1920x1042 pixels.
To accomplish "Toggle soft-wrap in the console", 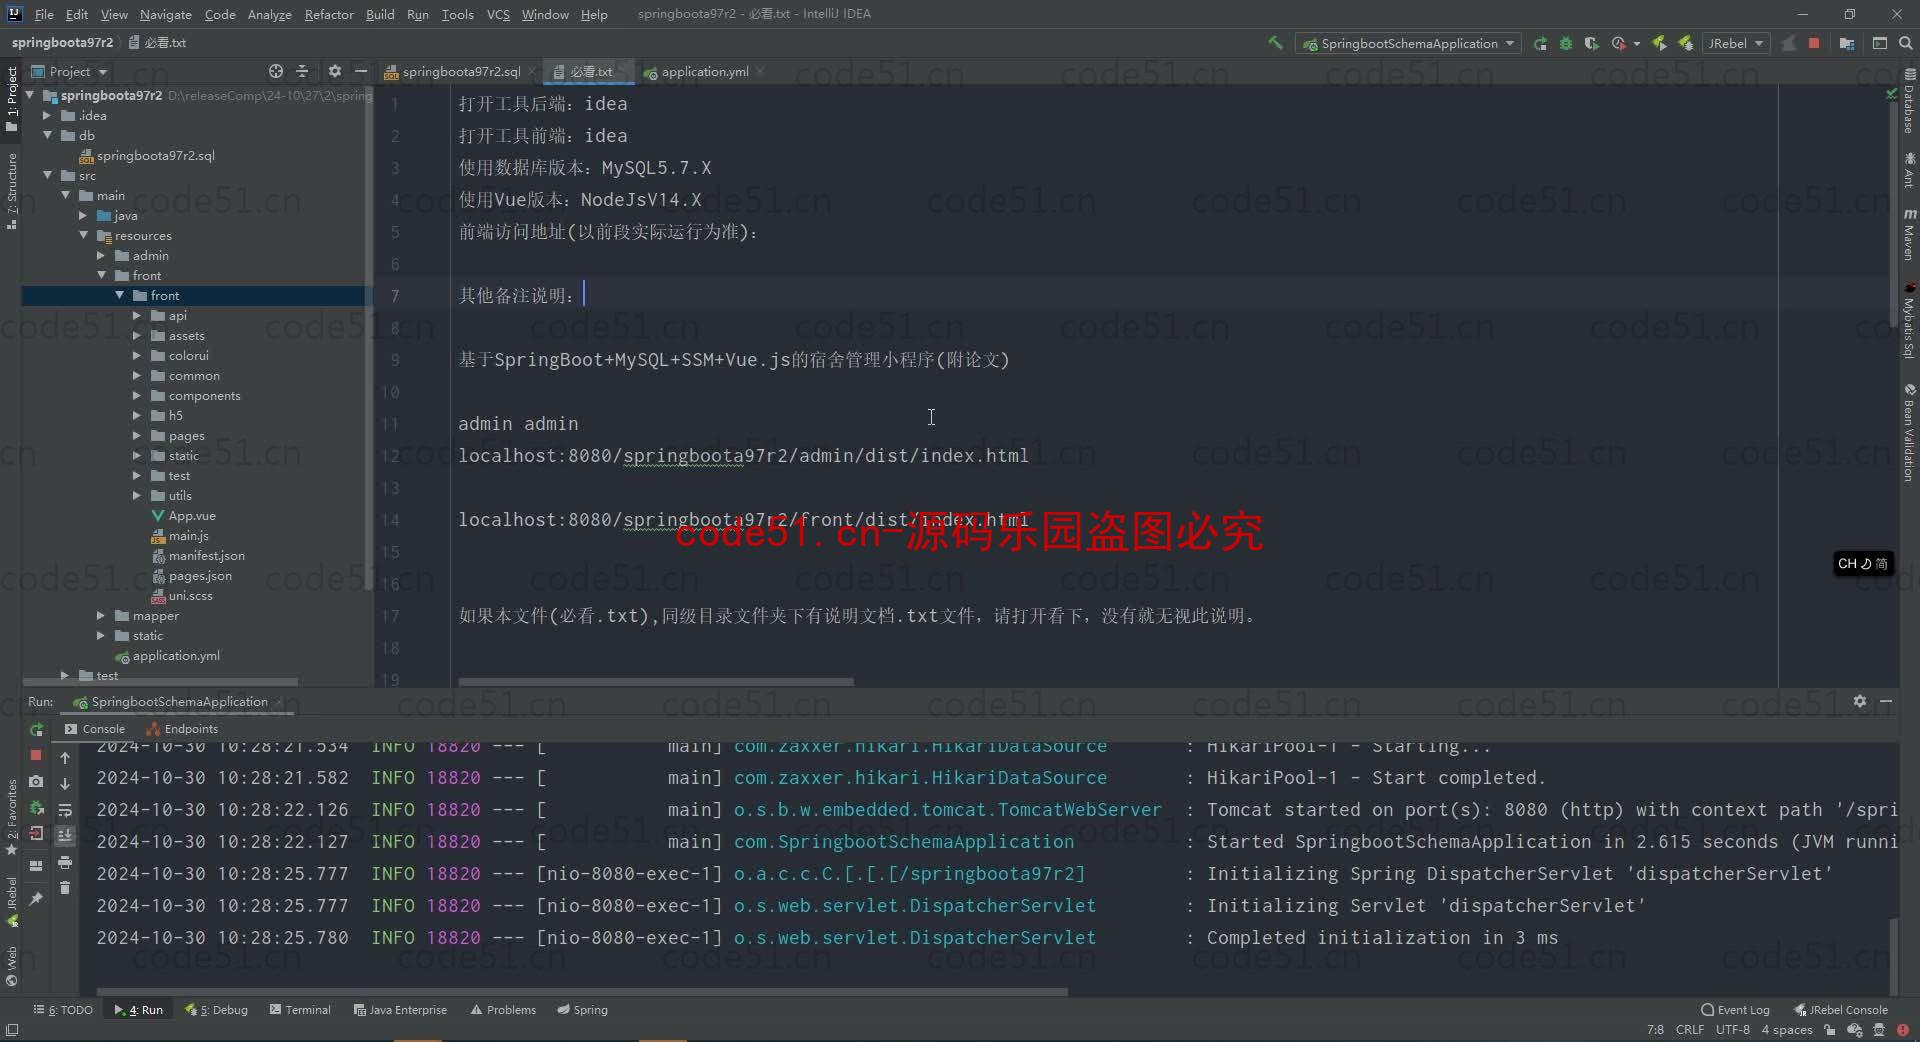I will (x=65, y=810).
